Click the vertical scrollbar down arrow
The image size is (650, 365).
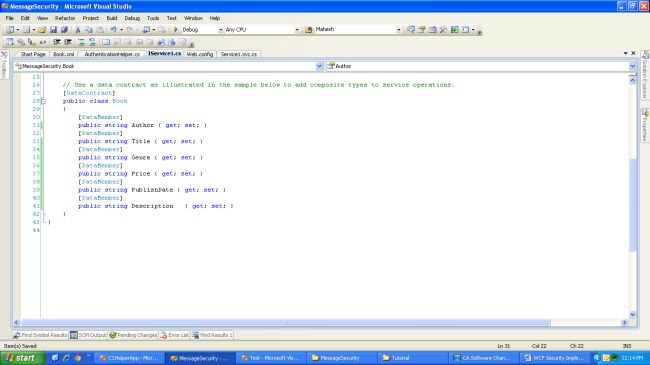point(633,314)
